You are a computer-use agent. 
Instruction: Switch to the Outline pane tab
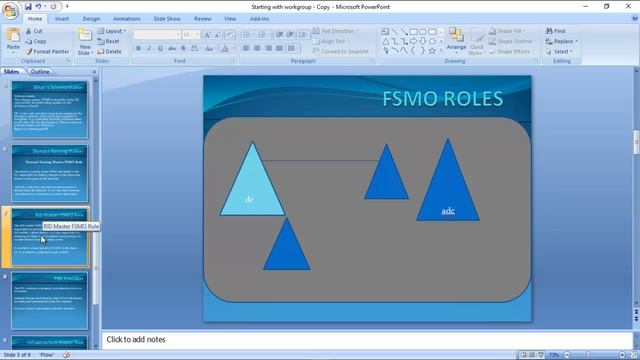tap(40, 71)
